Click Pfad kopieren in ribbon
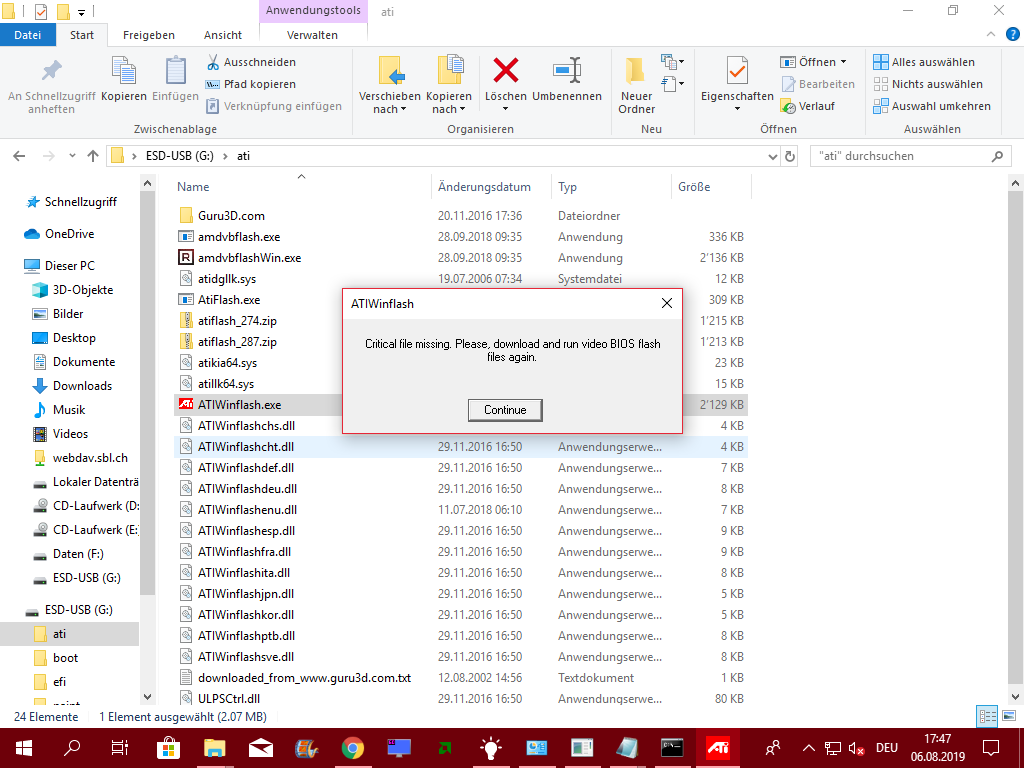The width and height of the screenshot is (1024, 768). point(250,84)
